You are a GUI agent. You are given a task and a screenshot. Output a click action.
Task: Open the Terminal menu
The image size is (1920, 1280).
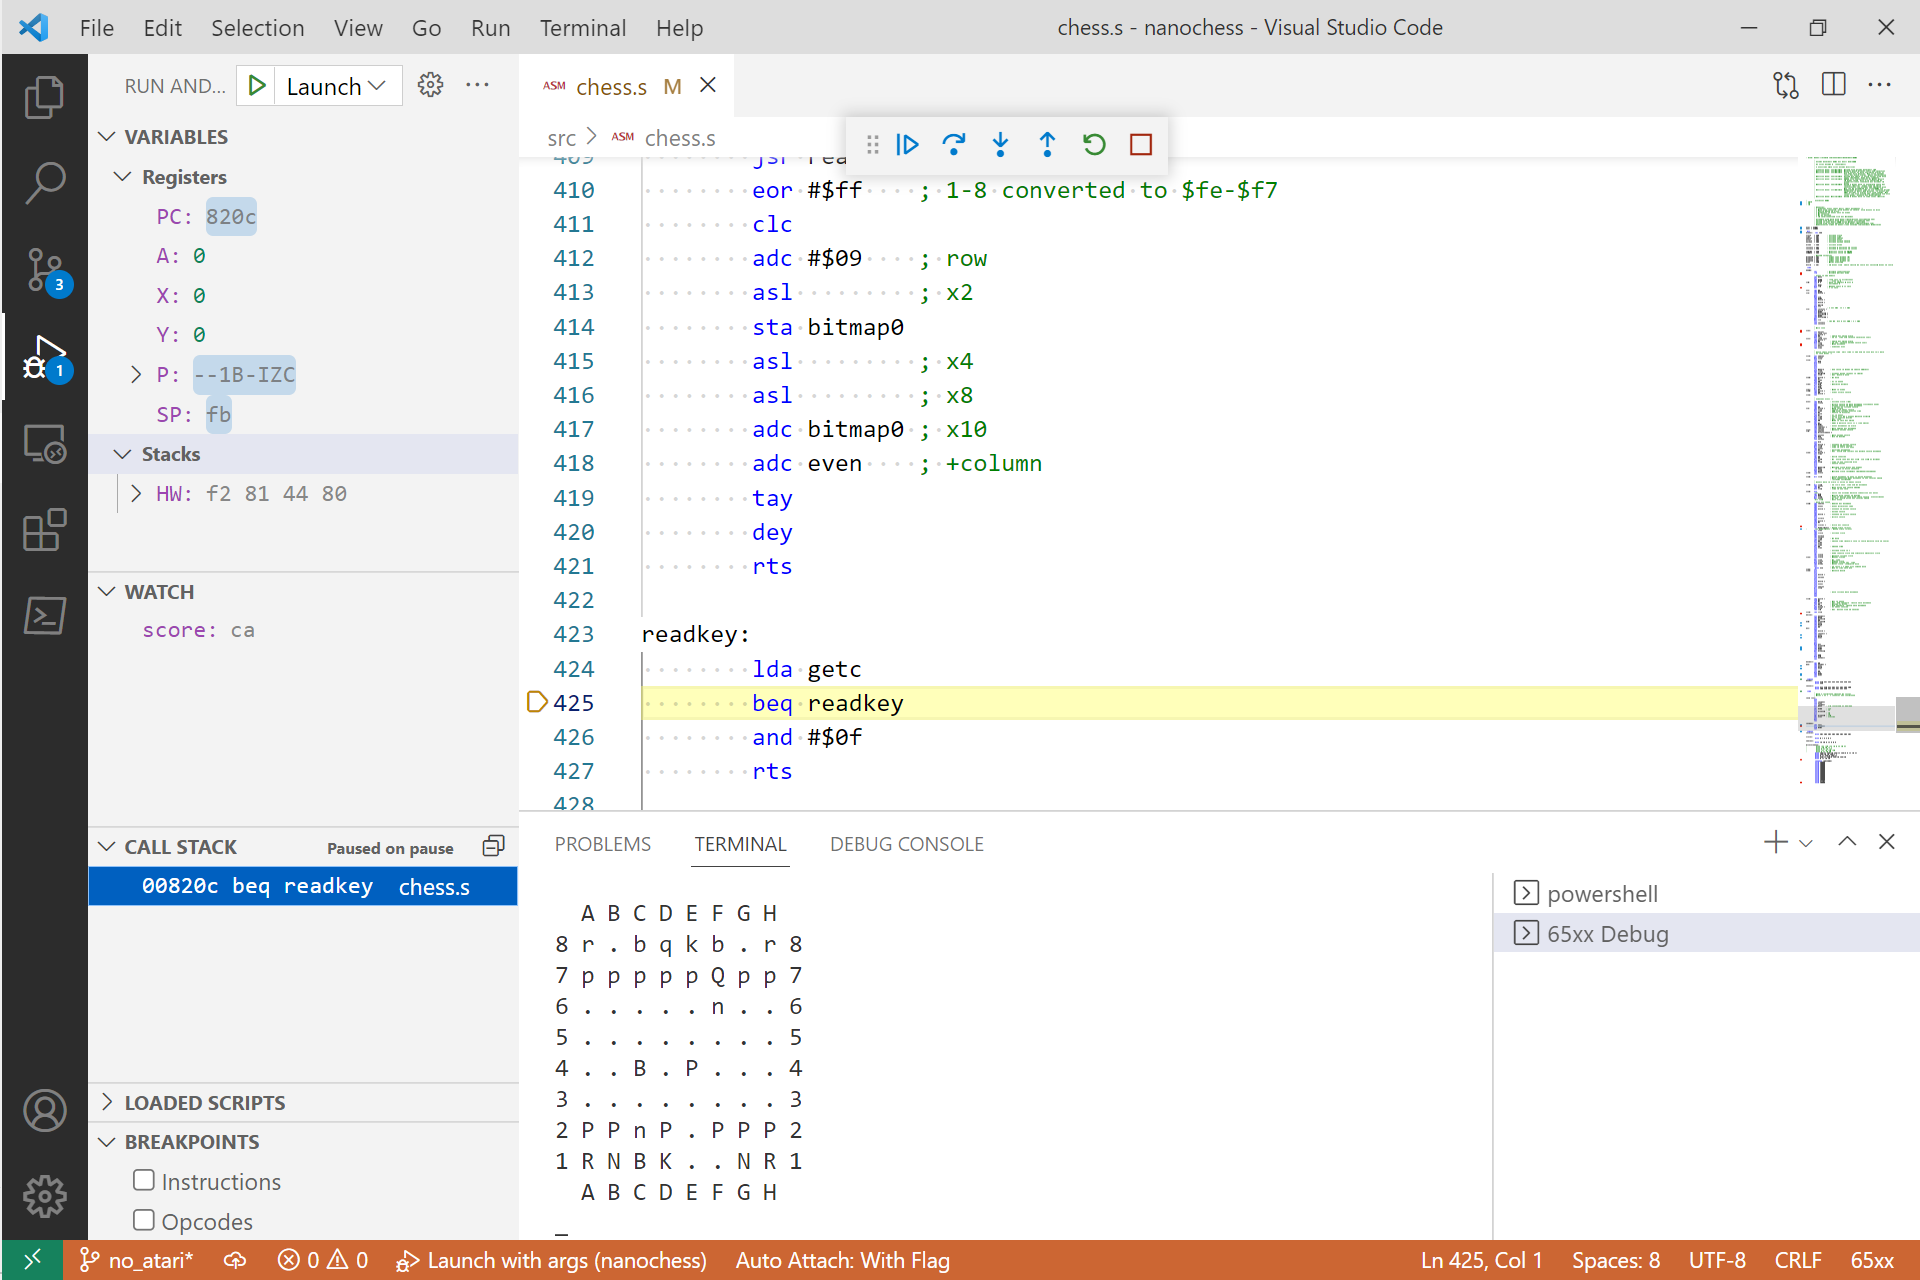click(582, 28)
